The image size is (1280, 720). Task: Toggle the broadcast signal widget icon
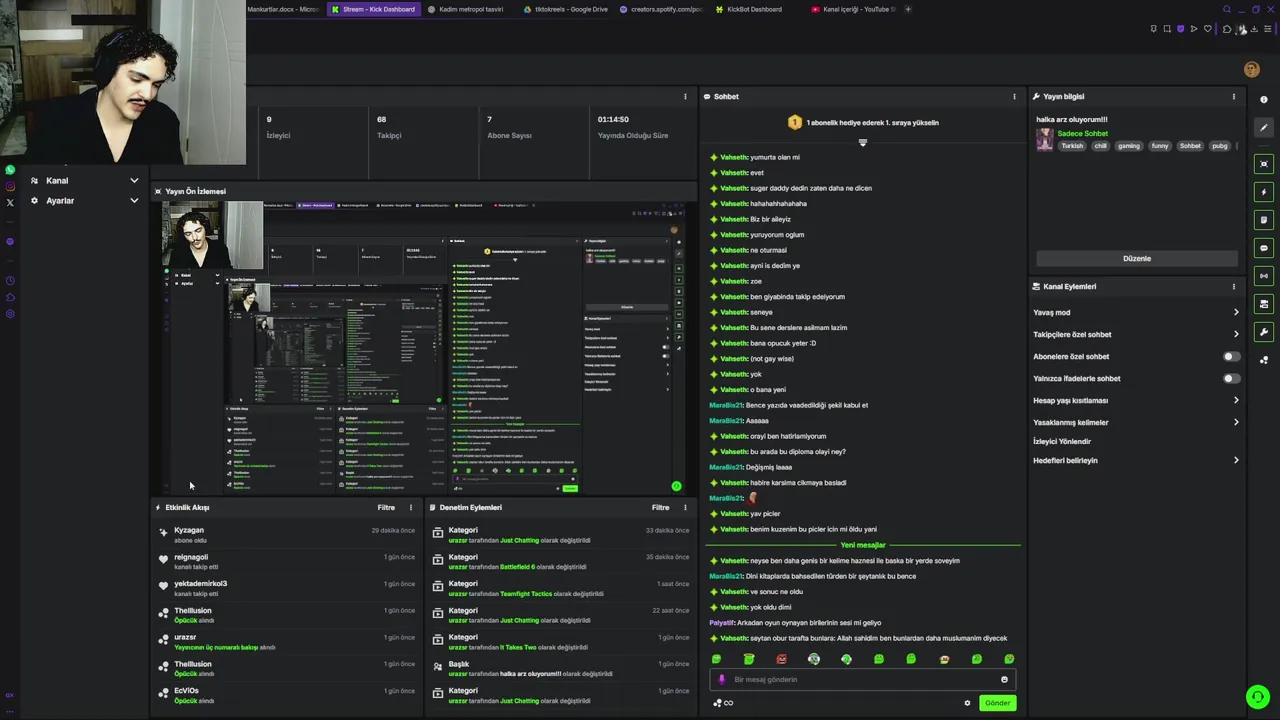point(1264,276)
